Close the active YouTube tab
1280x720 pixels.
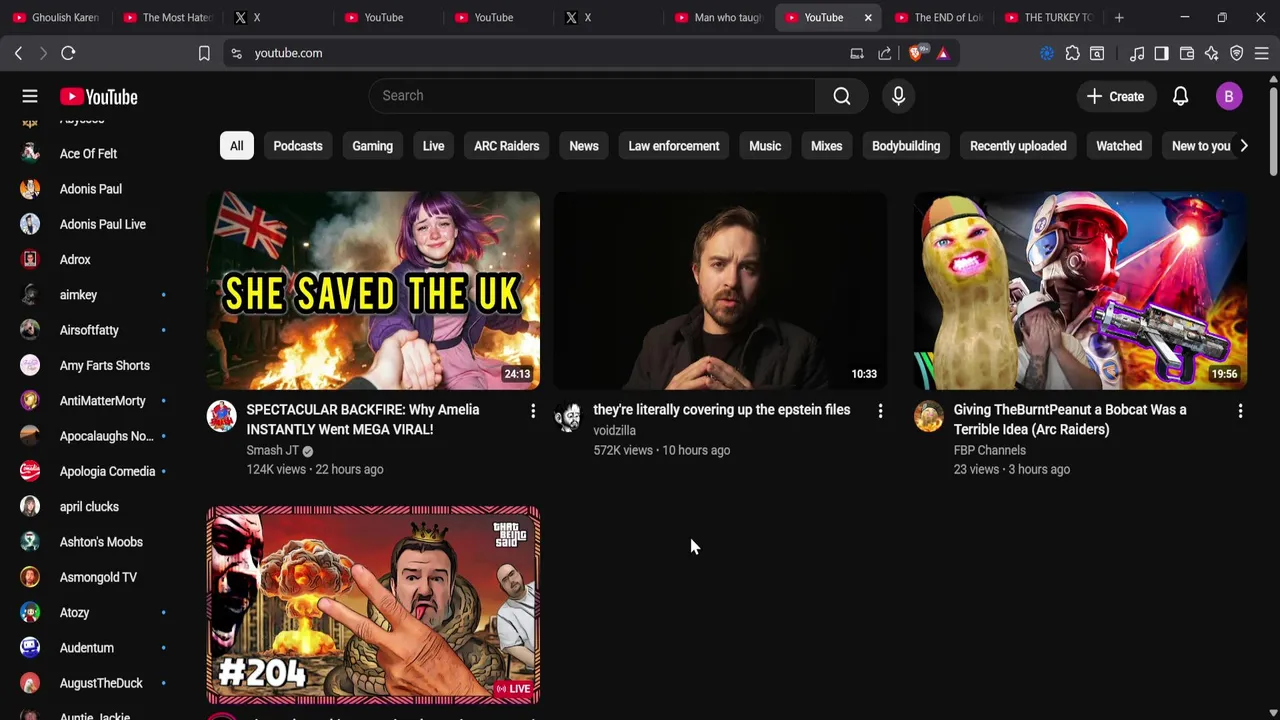(868, 17)
